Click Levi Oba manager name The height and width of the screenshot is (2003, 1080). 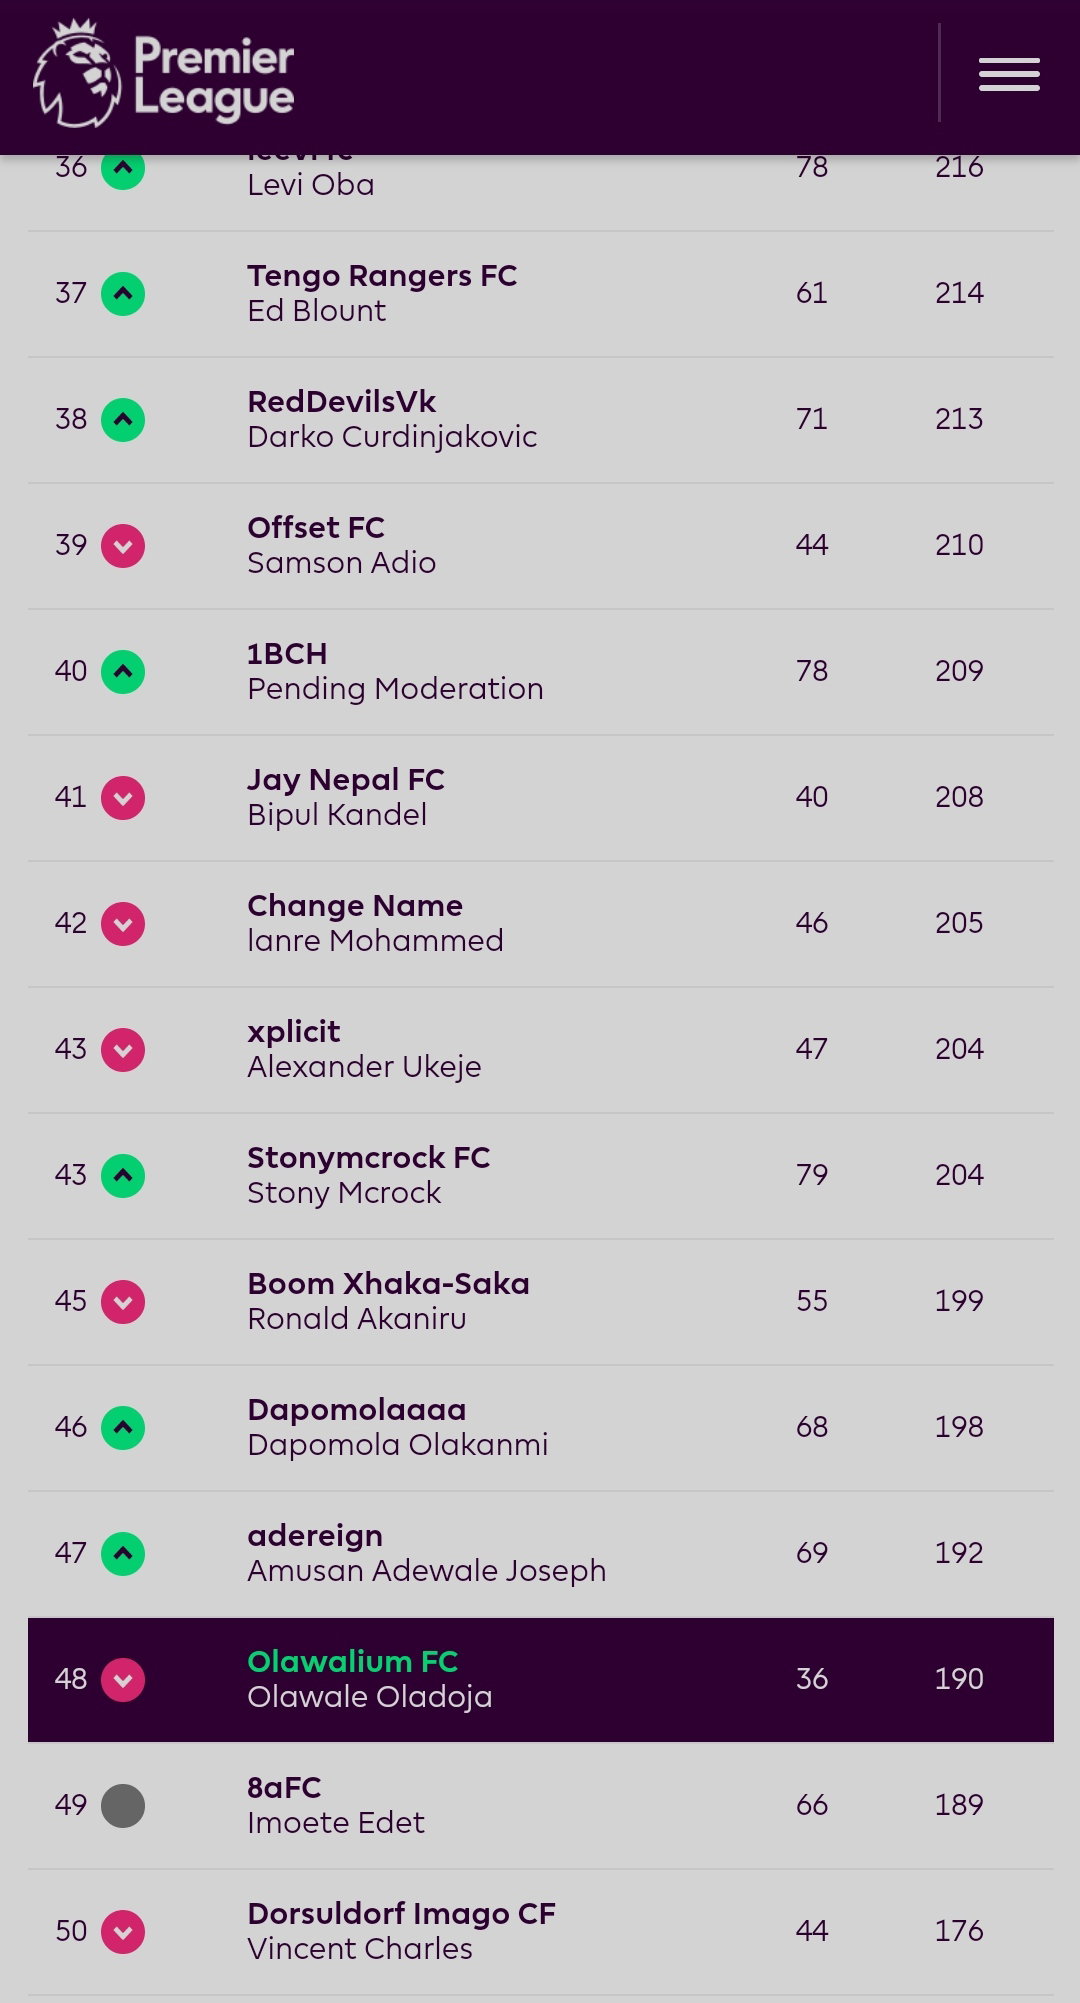(x=311, y=185)
